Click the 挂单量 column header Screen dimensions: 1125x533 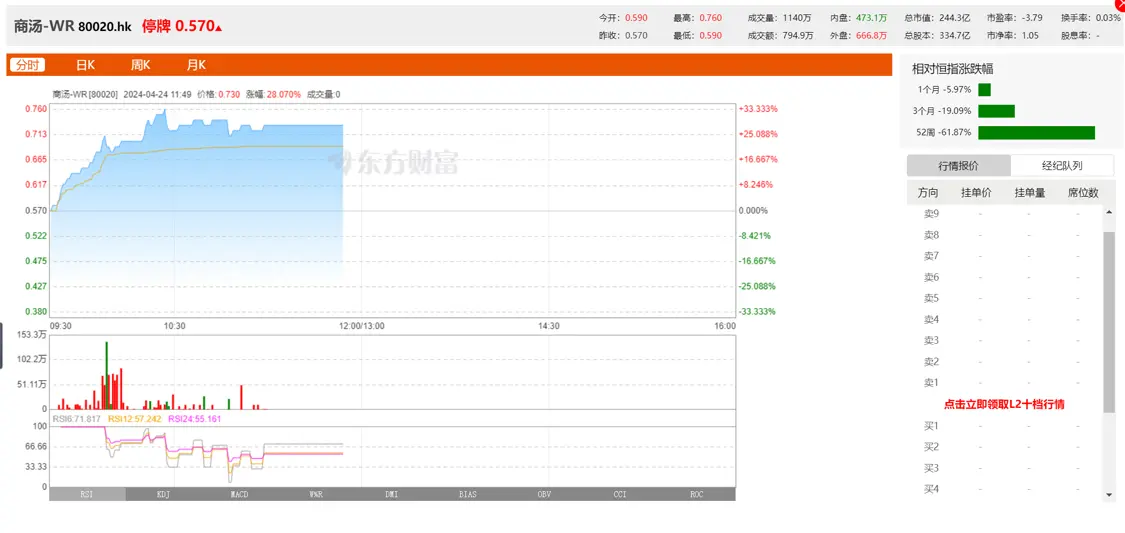[x=1030, y=193]
